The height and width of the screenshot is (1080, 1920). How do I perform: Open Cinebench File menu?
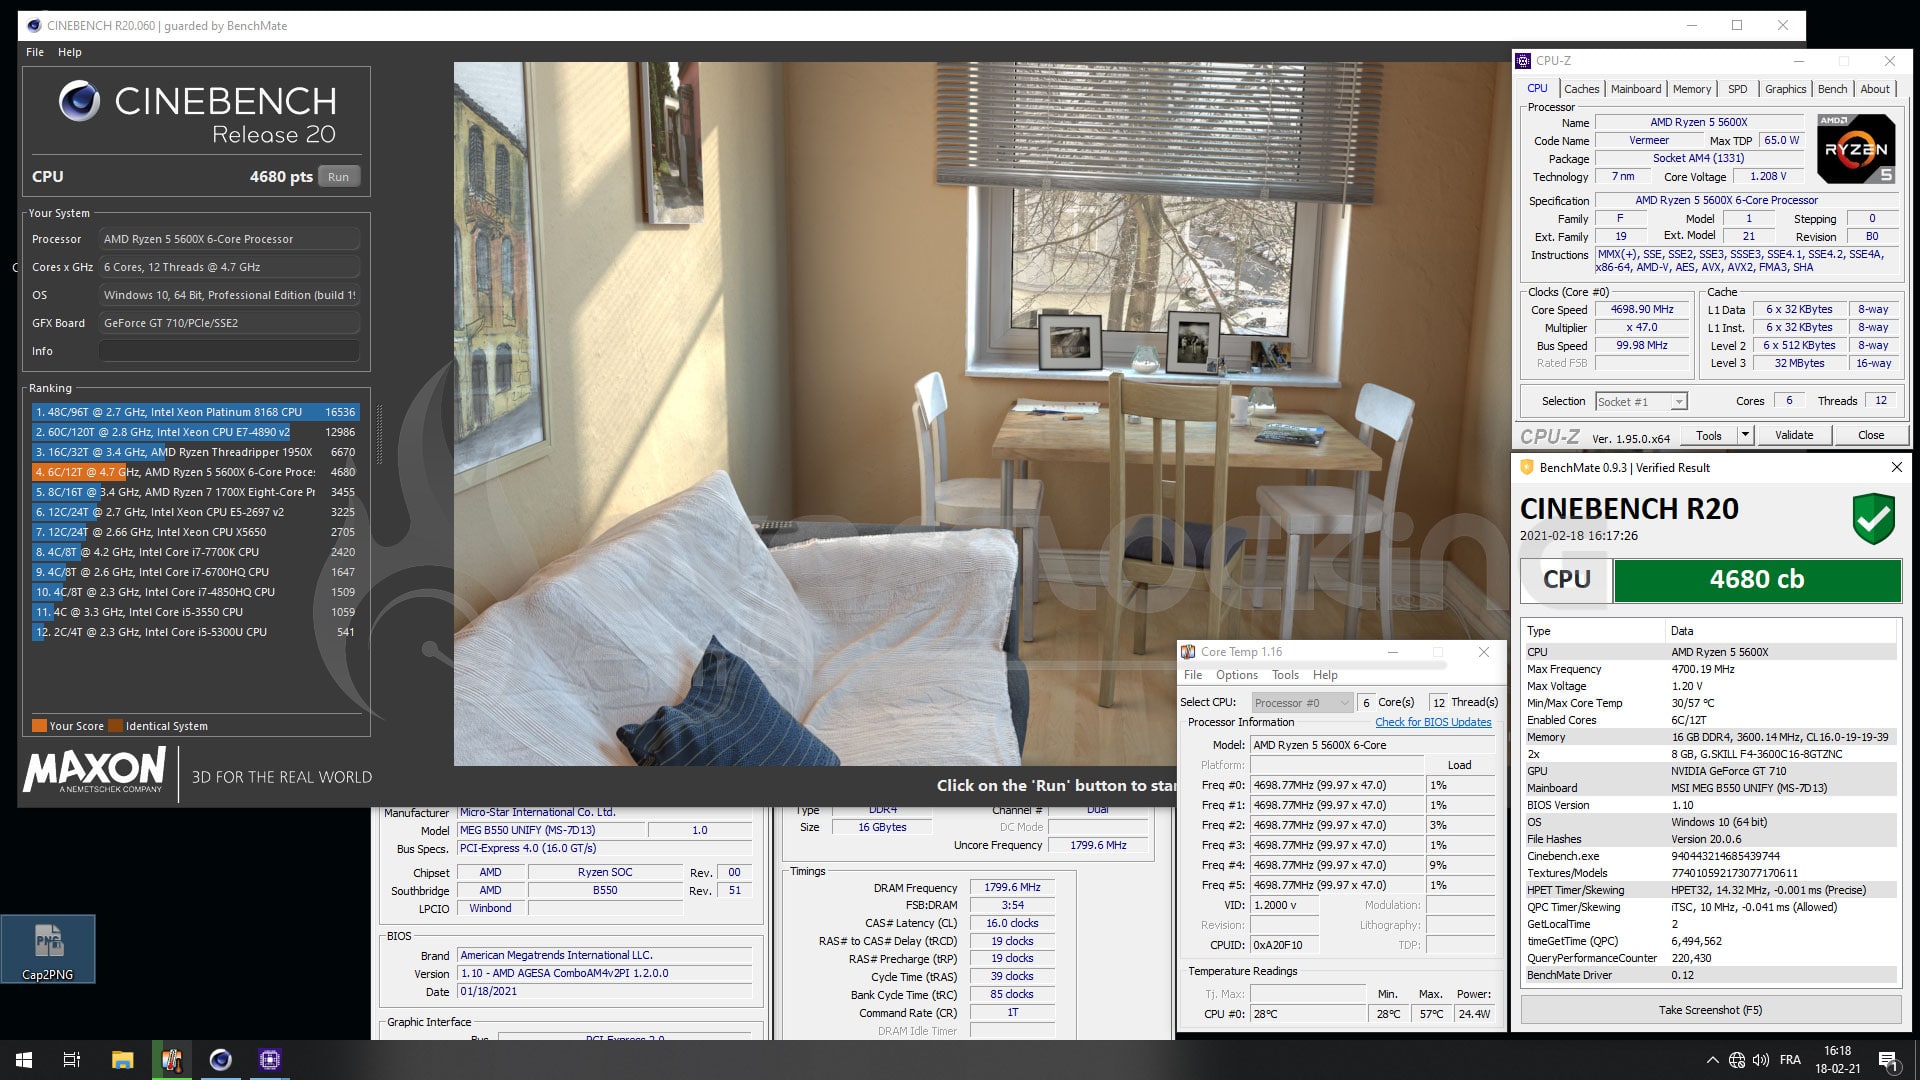pyautogui.click(x=35, y=52)
